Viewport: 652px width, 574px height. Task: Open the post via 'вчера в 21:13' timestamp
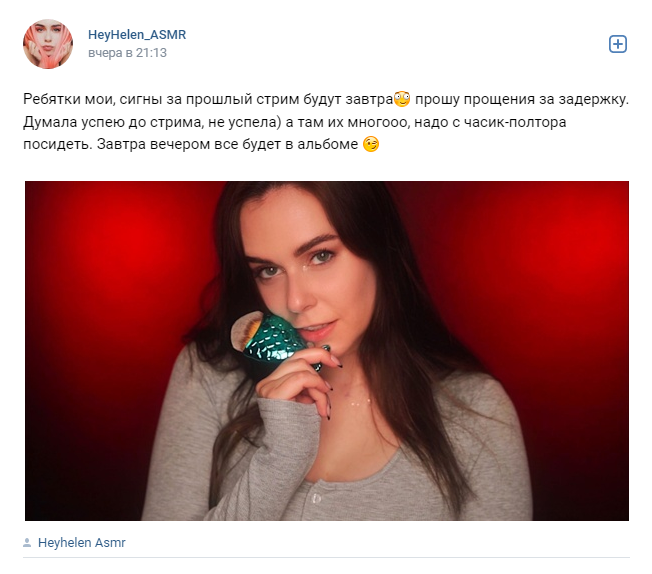point(127,53)
